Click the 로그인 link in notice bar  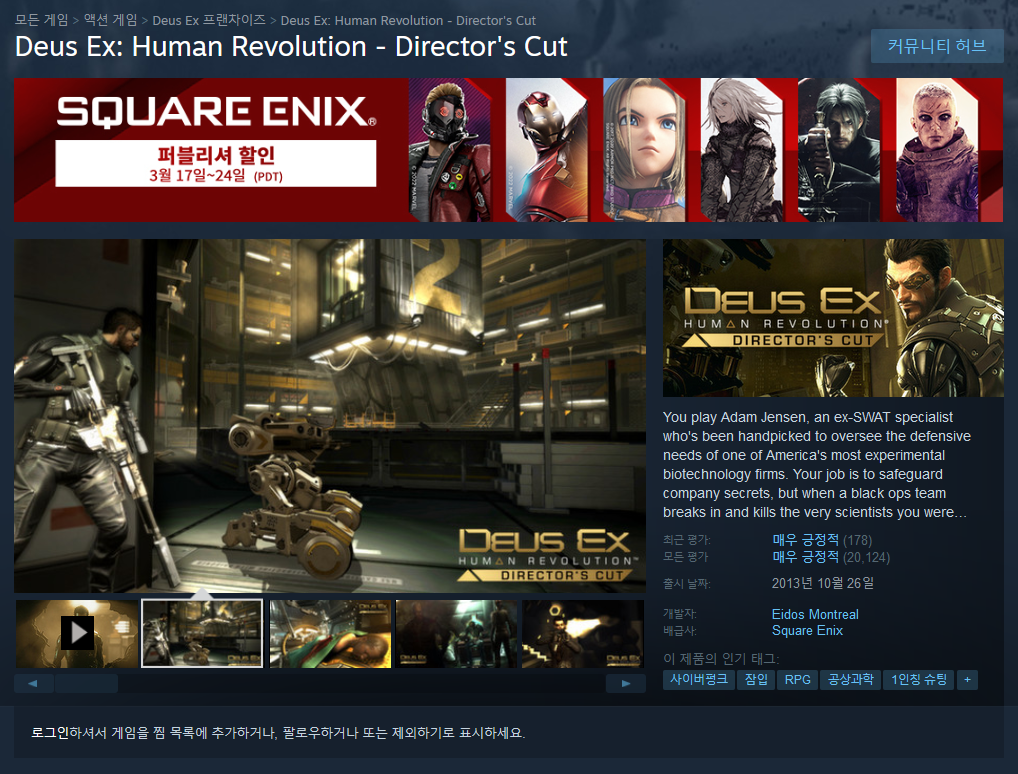pos(50,732)
